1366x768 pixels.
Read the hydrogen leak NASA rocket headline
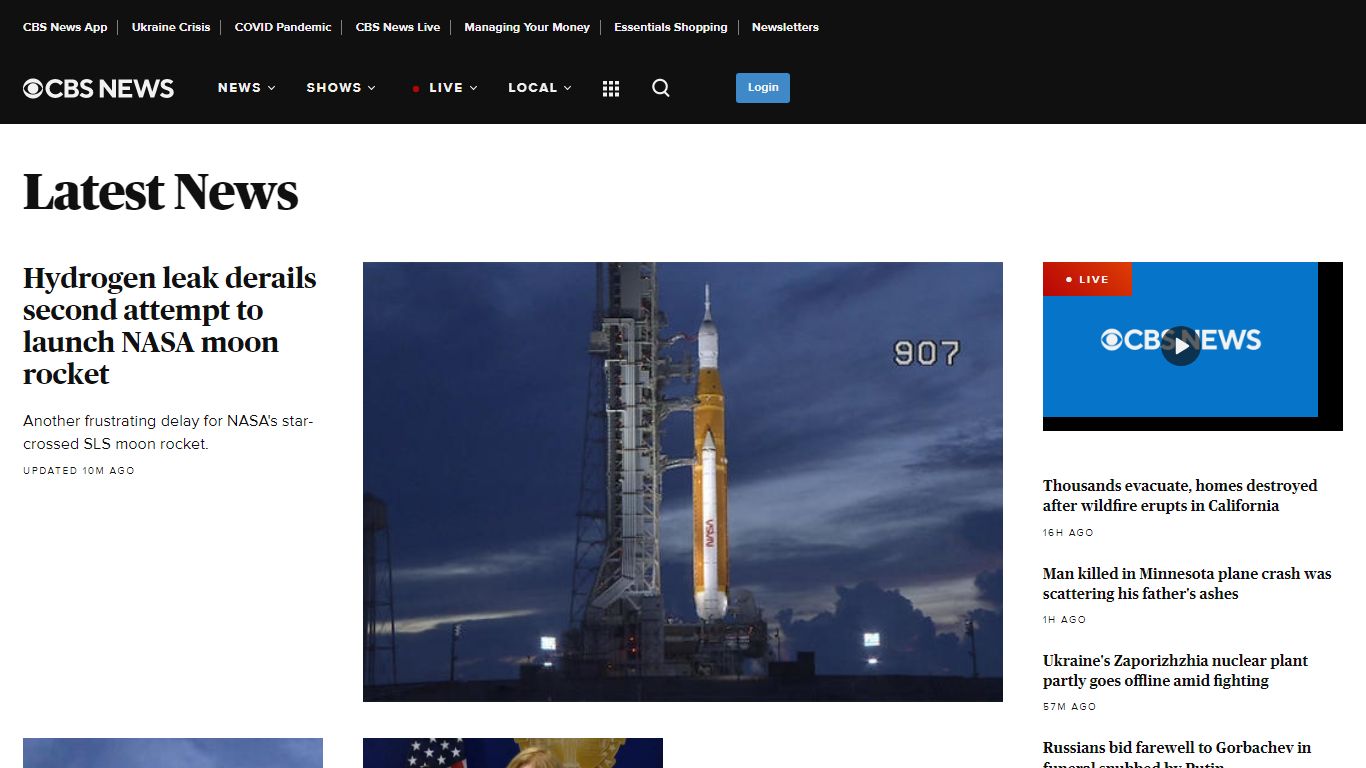[x=170, y=326]
